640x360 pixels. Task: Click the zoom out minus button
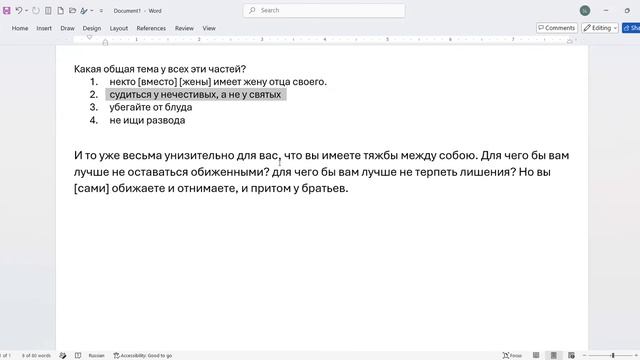pyautogui.click(x=585, y=356)
